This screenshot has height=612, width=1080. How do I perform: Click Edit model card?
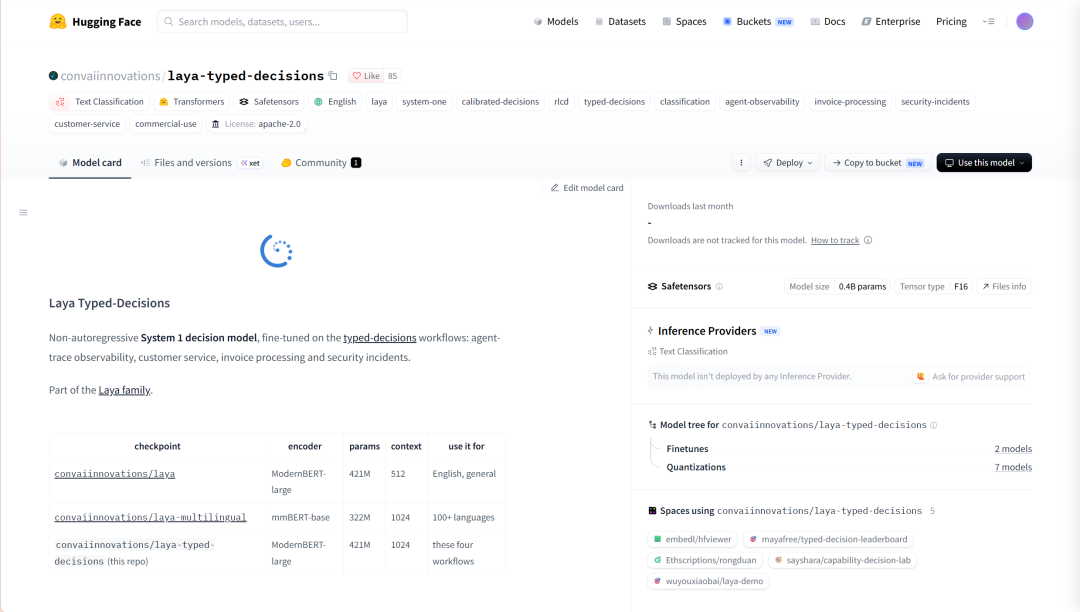[587, 187]
